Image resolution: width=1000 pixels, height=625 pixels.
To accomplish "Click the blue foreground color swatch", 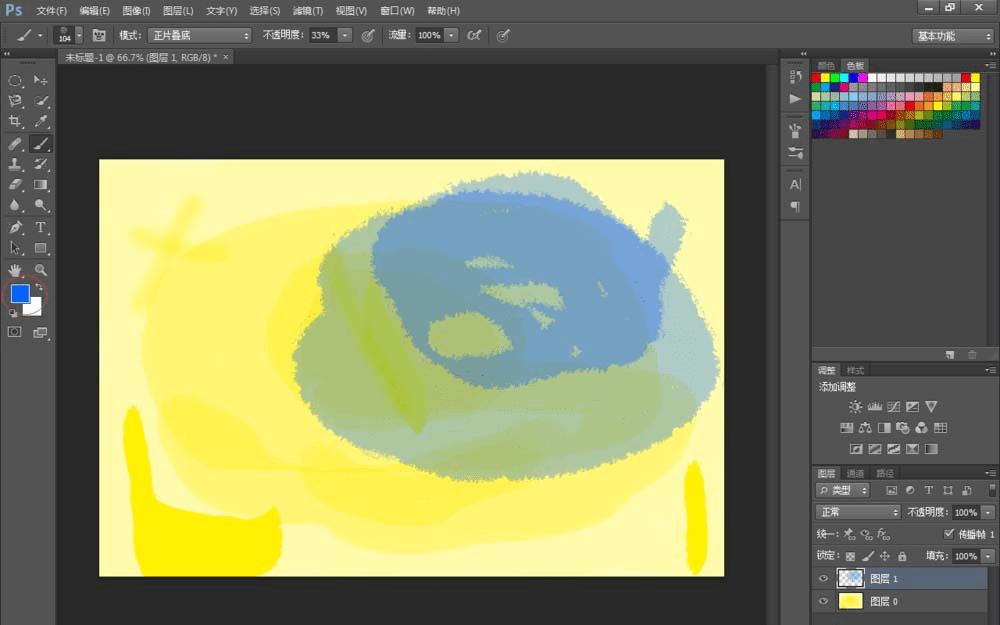I will tap(20, 293).
